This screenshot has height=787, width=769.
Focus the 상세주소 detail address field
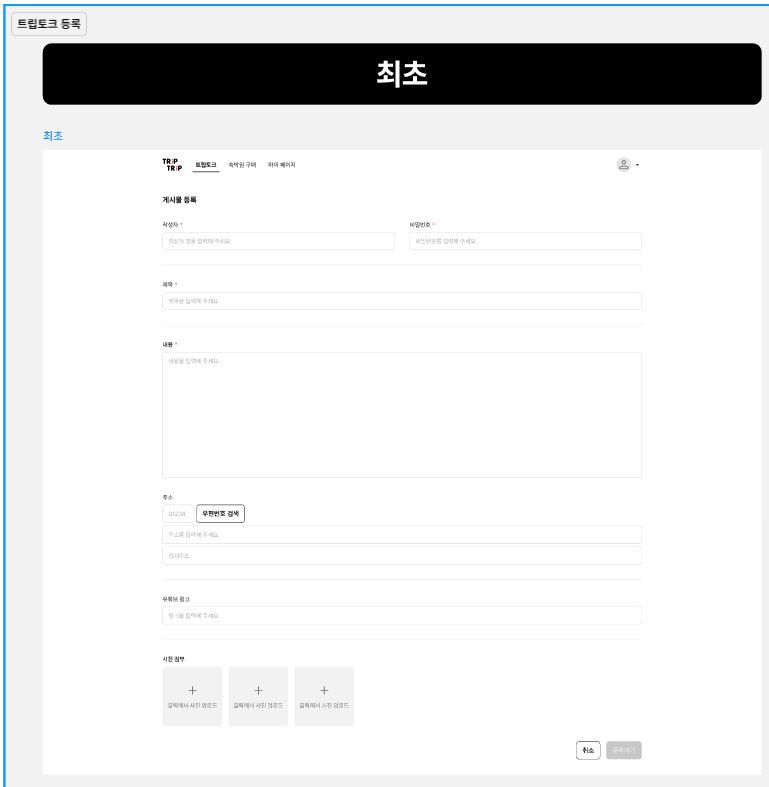click(x=402, y=556)
